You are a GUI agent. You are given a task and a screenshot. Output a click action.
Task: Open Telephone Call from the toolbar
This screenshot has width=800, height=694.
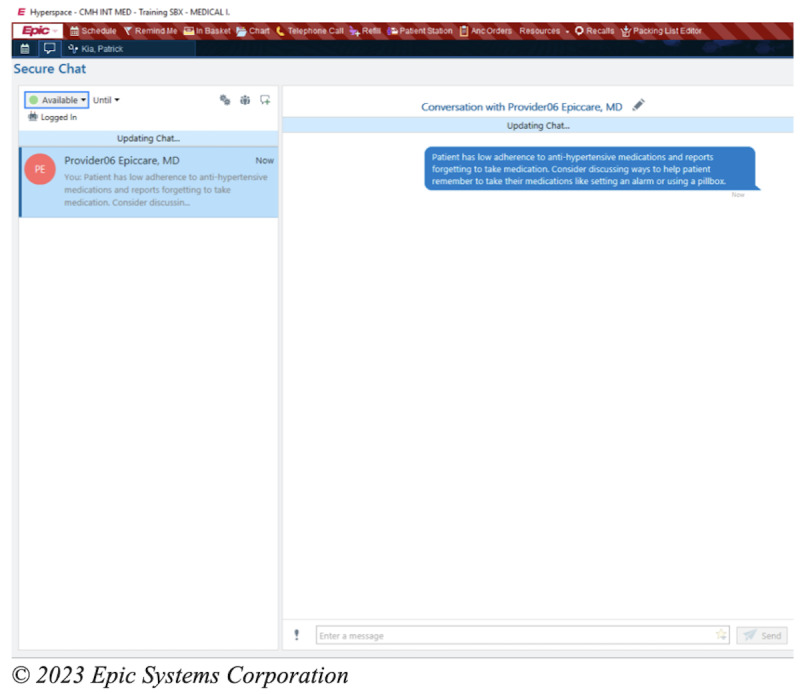[x=309, y=31]
